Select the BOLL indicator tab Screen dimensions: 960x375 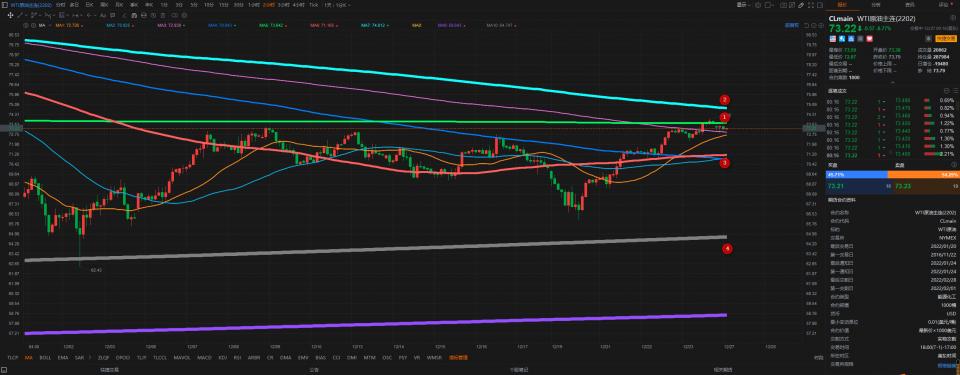click(45, 357)
